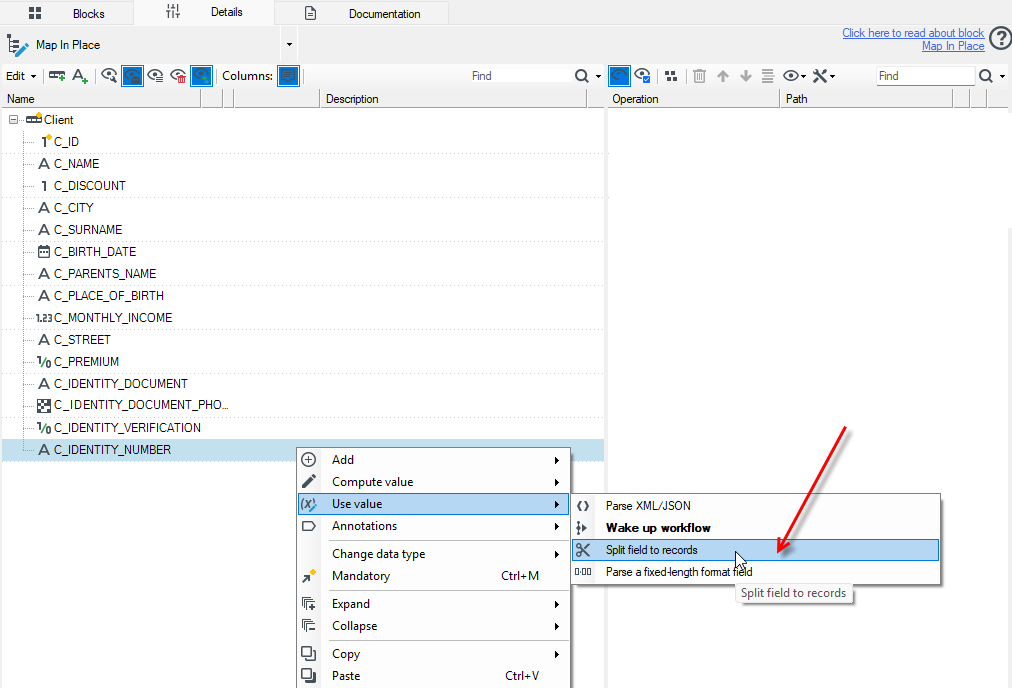Toggle the highlighted eye button above the Operation column
Screen dimensions: 1012x688
pyautogui.click(x=619, y=76)
